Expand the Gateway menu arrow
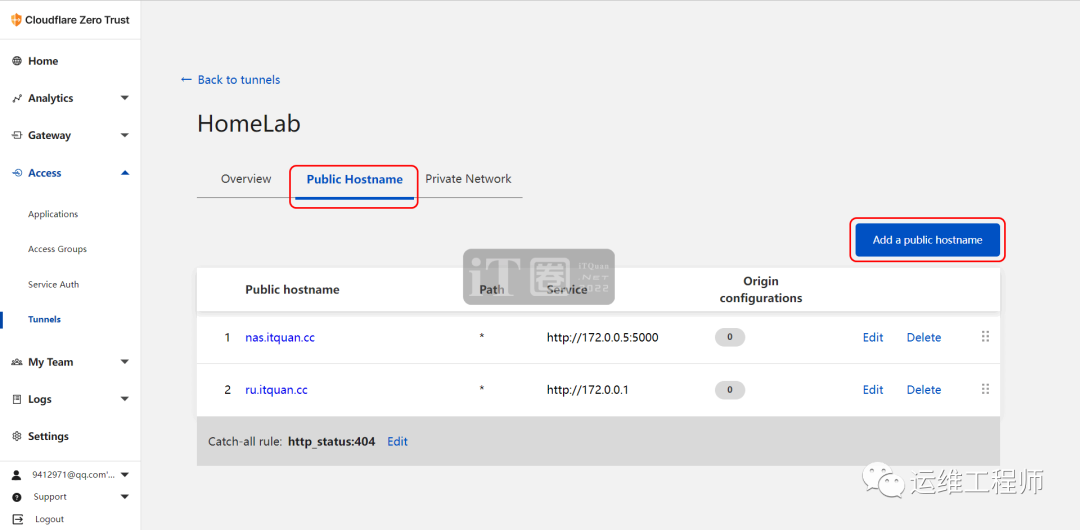 [x=125, y=135]
